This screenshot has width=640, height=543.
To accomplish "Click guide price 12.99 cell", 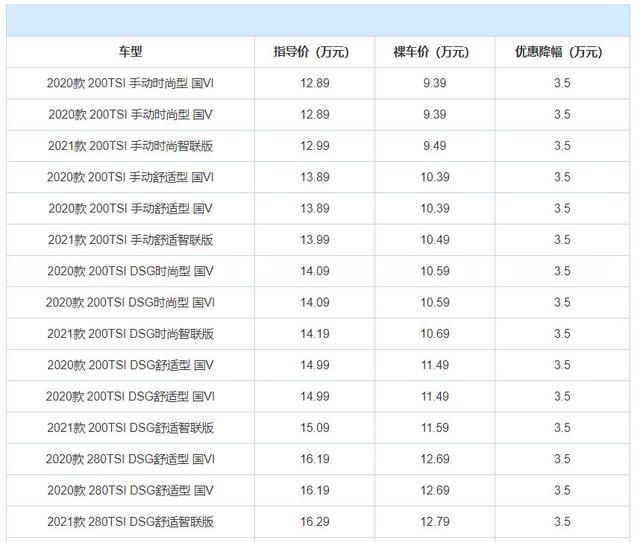I will 315,146.
